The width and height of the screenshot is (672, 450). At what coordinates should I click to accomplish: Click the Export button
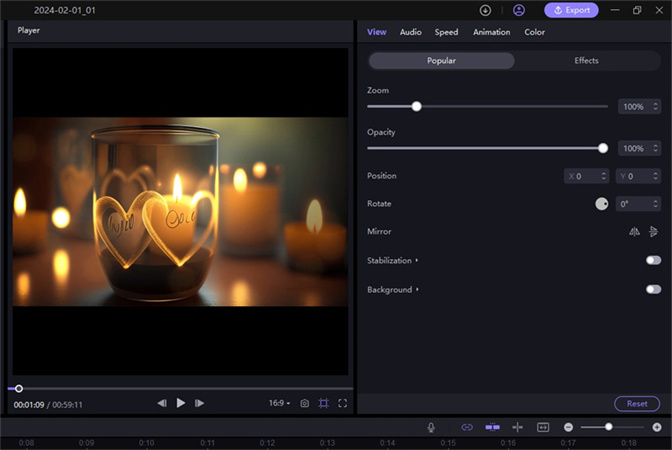(571, 10)
